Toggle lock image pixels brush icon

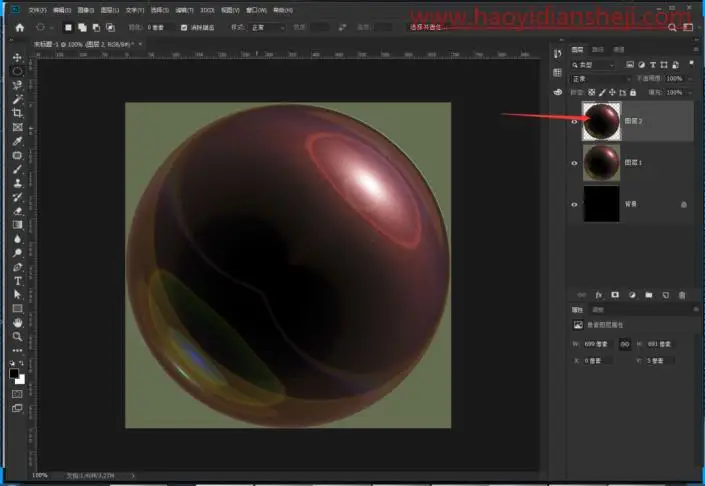click(602, 92)
